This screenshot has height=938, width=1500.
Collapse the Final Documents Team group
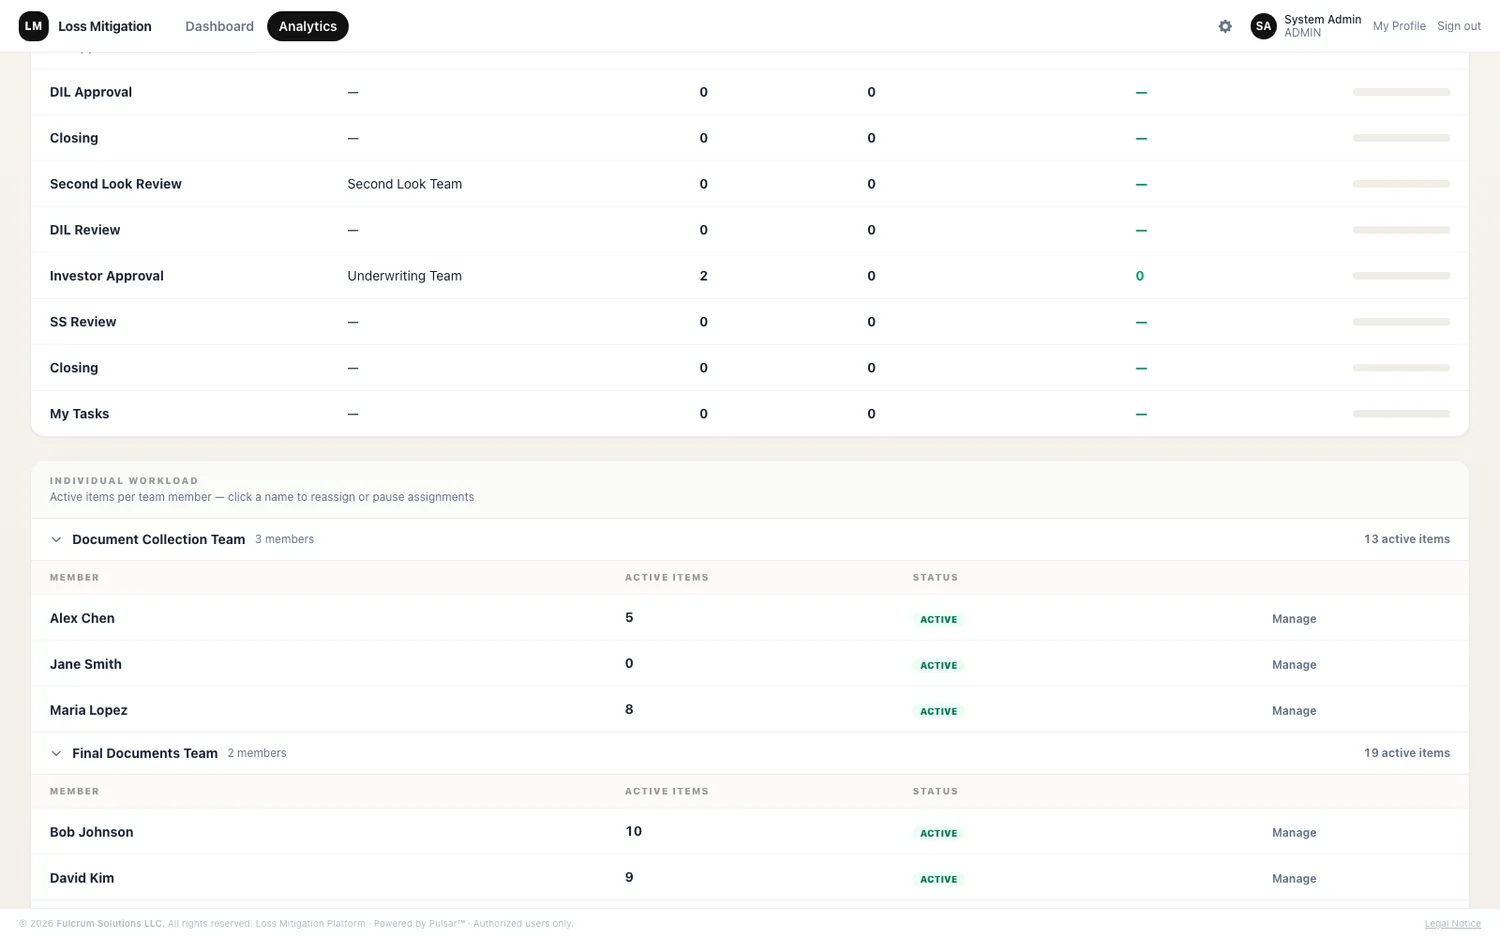point(56,753)
